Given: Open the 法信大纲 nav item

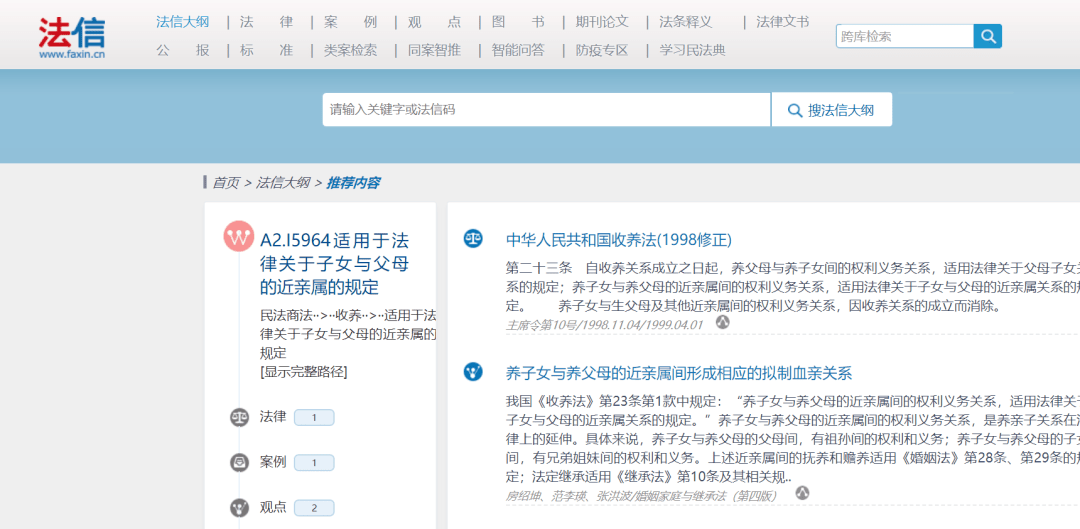Looking at the screenshot, I should click(x=183, y=22).
